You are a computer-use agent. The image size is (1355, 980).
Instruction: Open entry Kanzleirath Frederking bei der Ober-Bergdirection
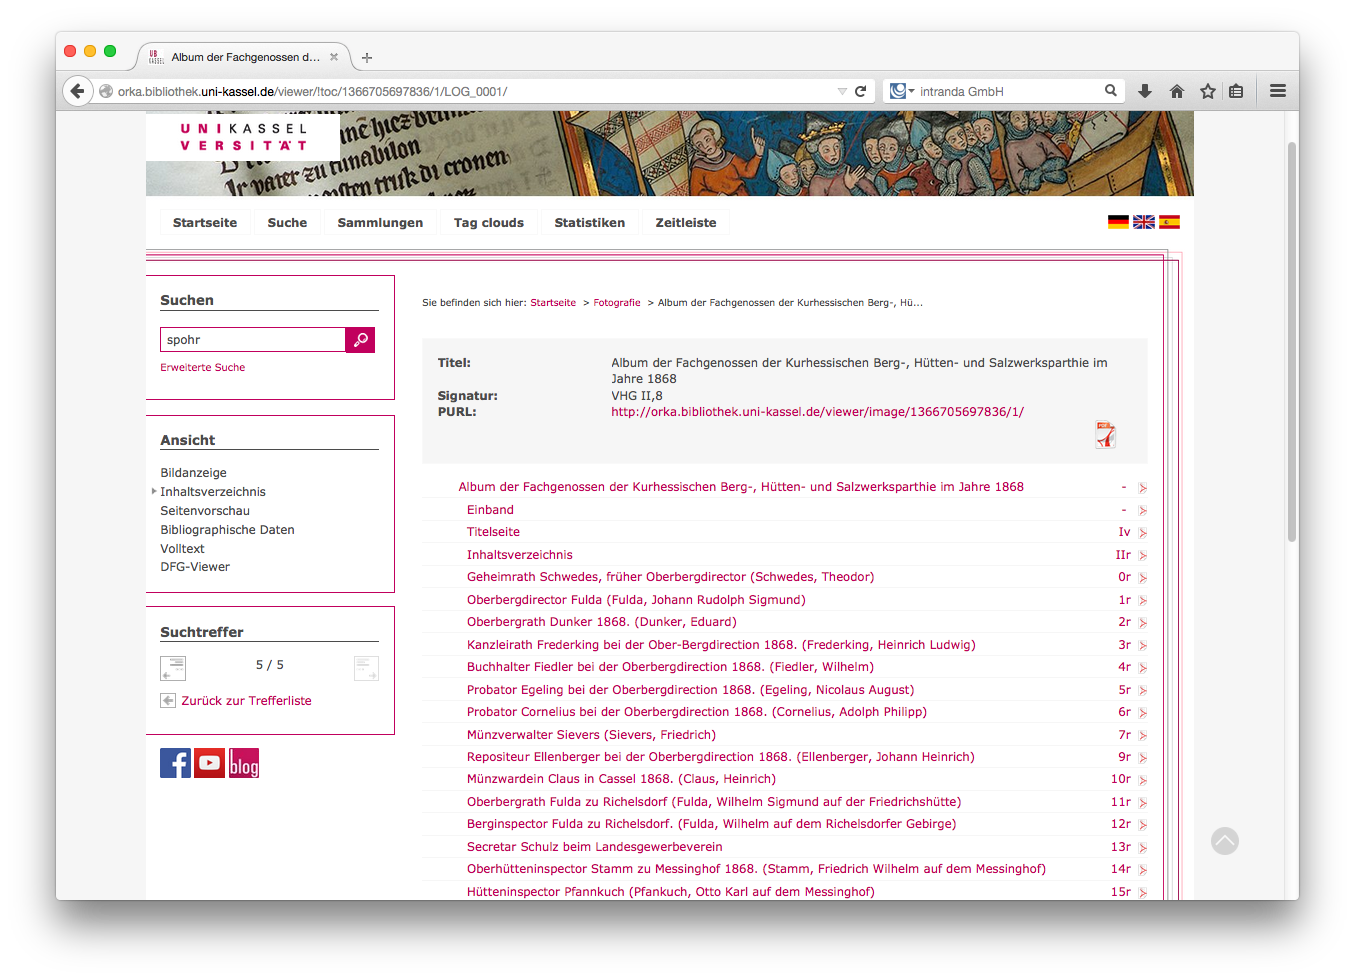(721, 645)
